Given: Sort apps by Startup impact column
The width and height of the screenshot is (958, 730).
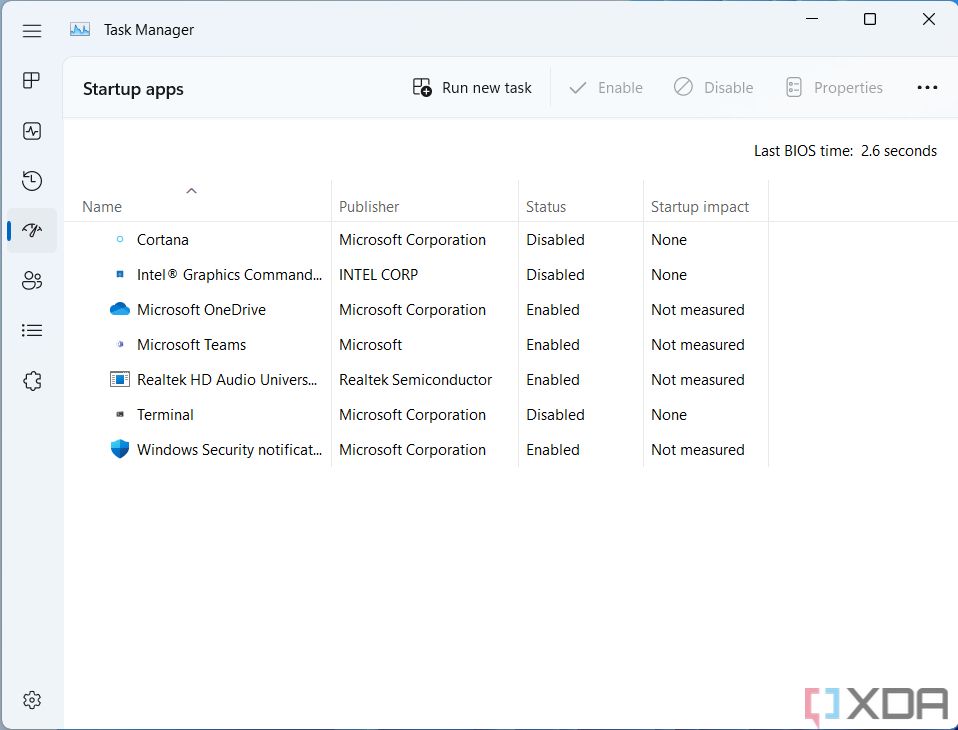Looking at the screenshot, I should point(700,206).
